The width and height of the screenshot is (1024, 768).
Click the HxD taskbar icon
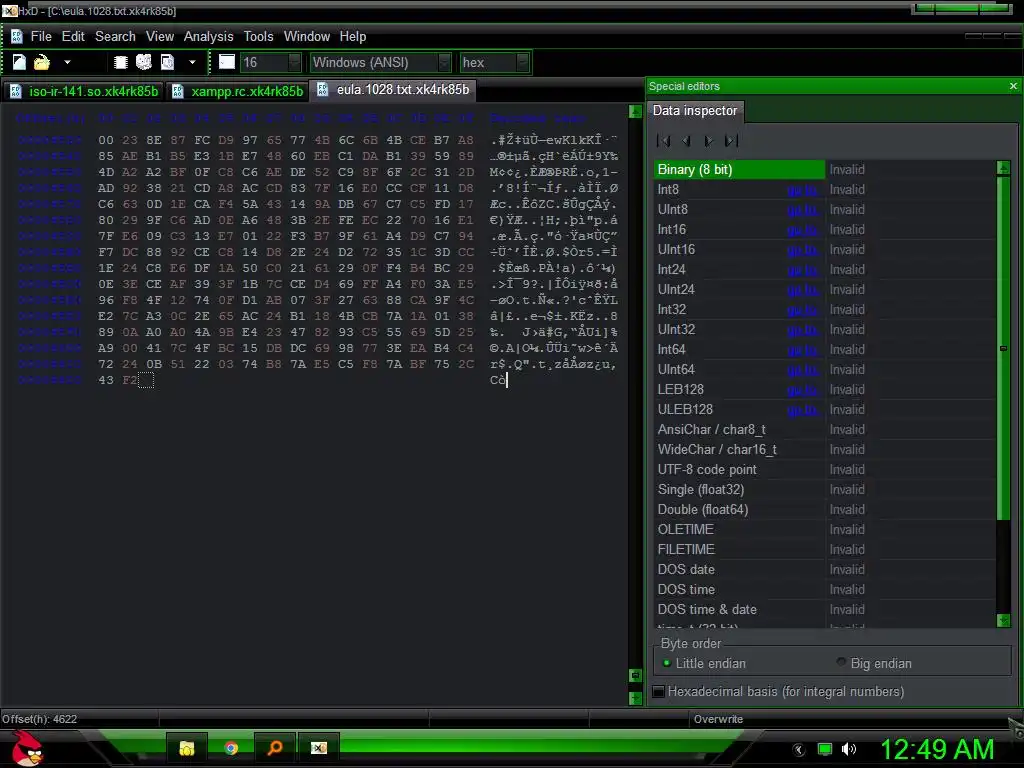click(319, 748)
